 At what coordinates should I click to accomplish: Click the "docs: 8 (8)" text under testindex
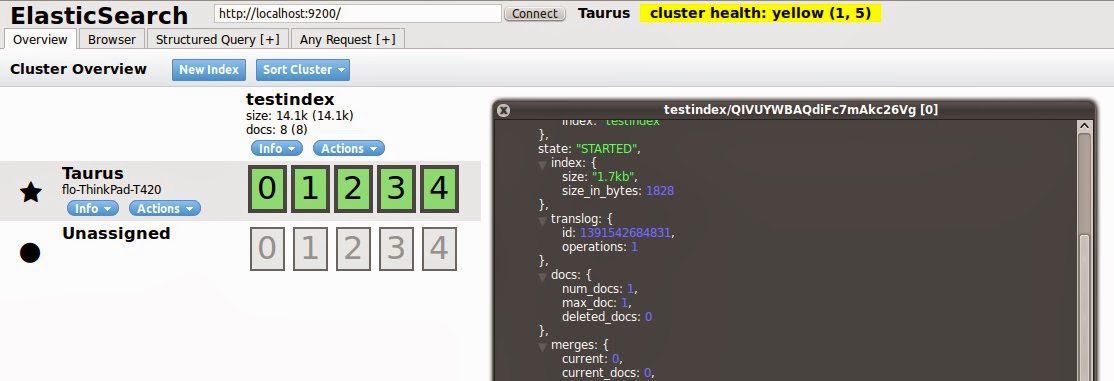(276, 129)
